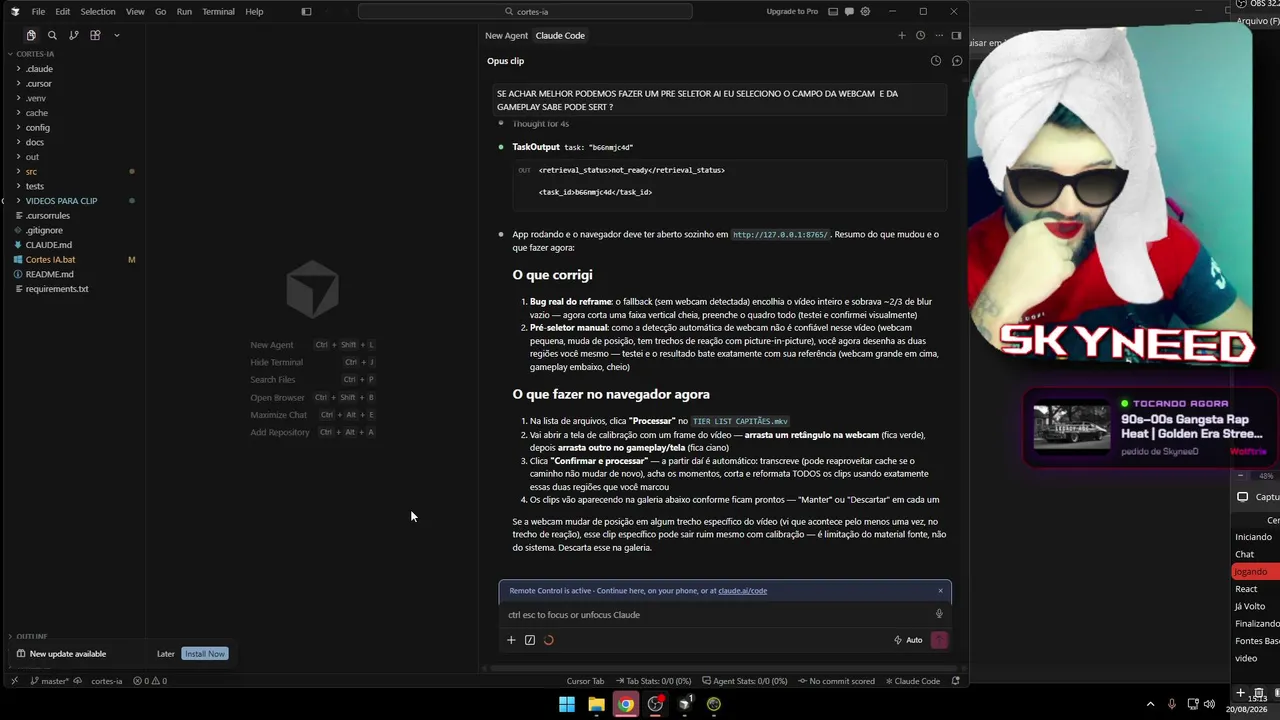
Task: Dismiss update with Later button
Action: tap(166, 654)
